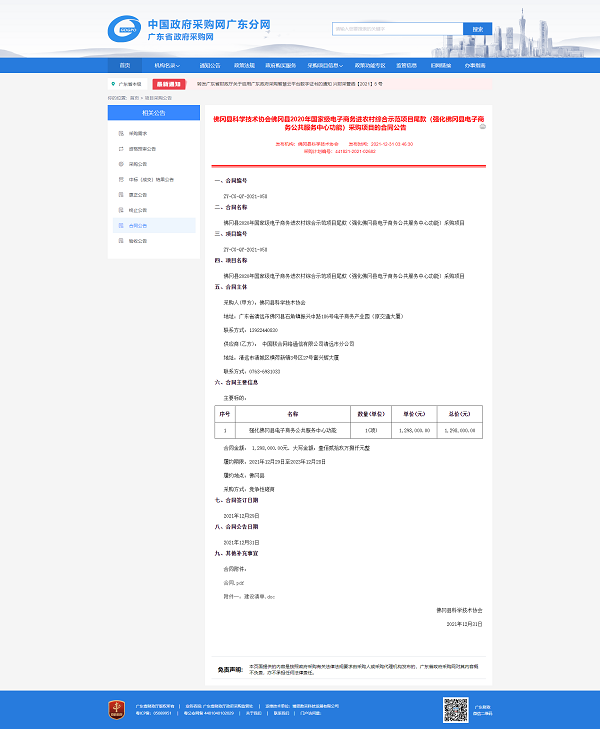Viewport: 600px width, 729px height.
Task: Click the 发布时间 2021-12-31 text
Action: point(381,144)
